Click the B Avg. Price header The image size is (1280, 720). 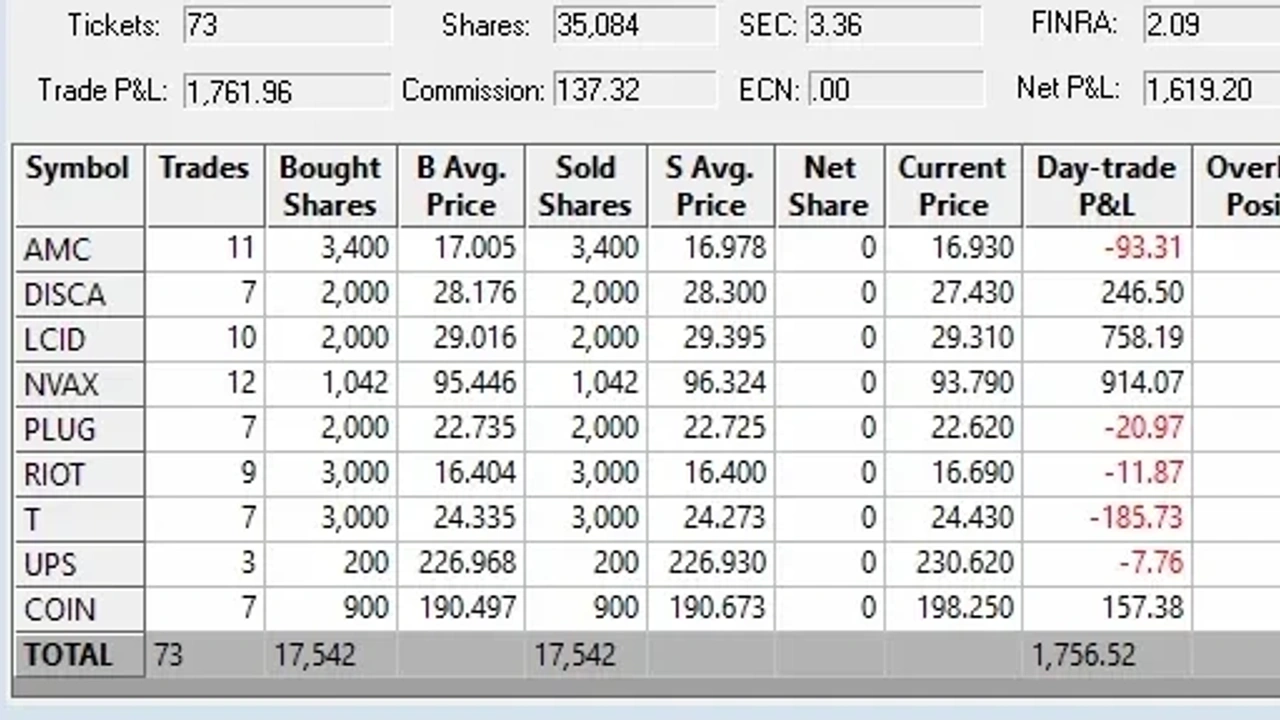tap(461, 186)
